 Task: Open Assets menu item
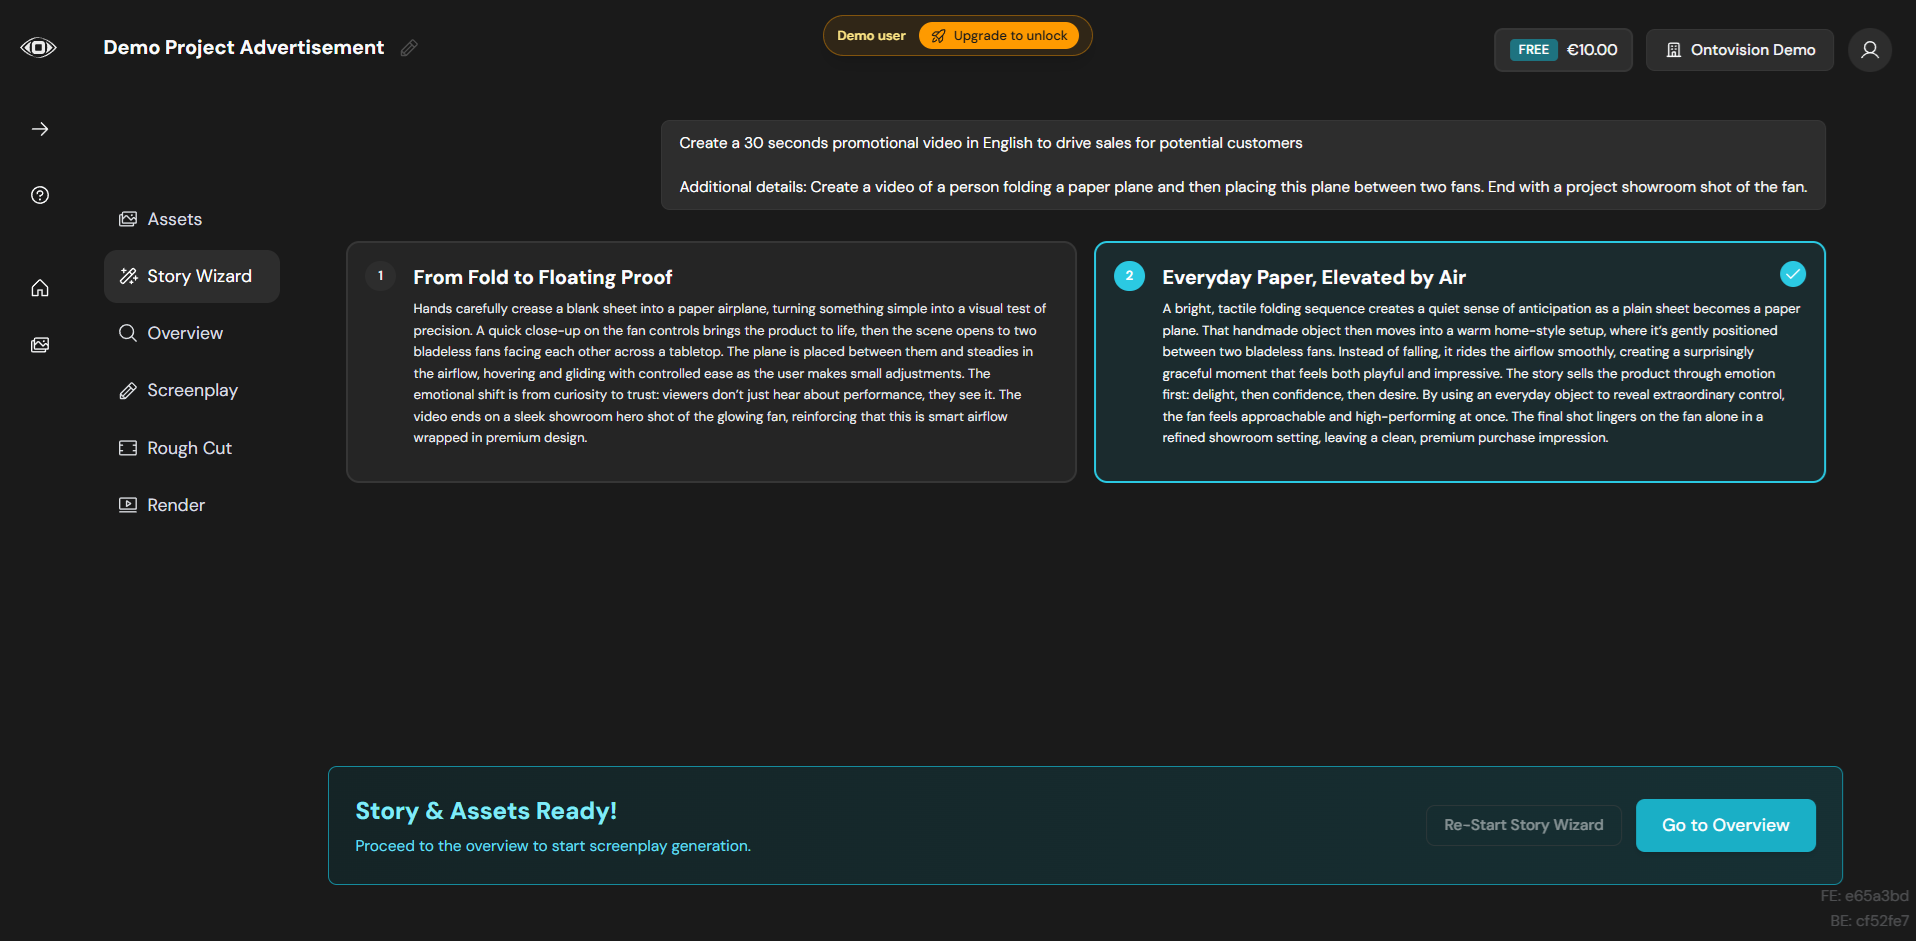pyautogui.click(x=192, y=219)
